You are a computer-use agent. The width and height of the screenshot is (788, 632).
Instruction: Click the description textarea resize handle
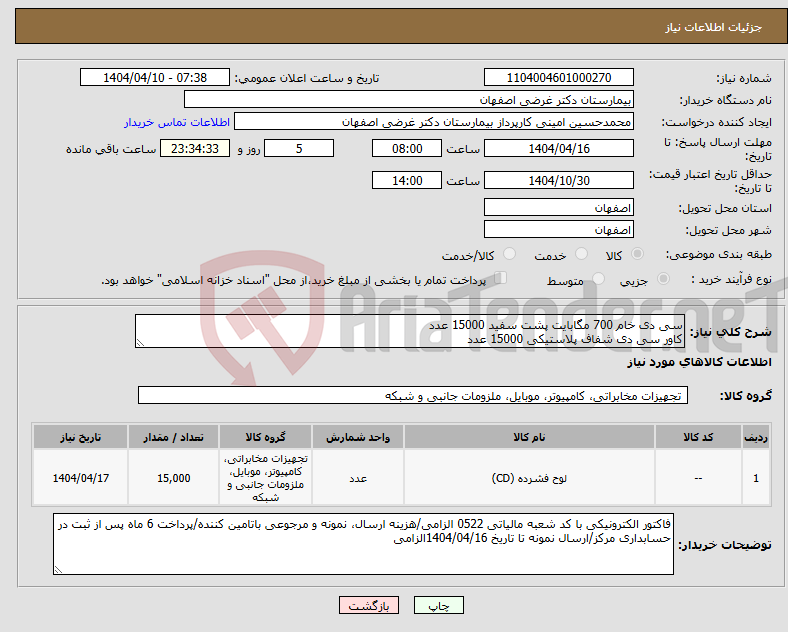click(x=140, y=343)
